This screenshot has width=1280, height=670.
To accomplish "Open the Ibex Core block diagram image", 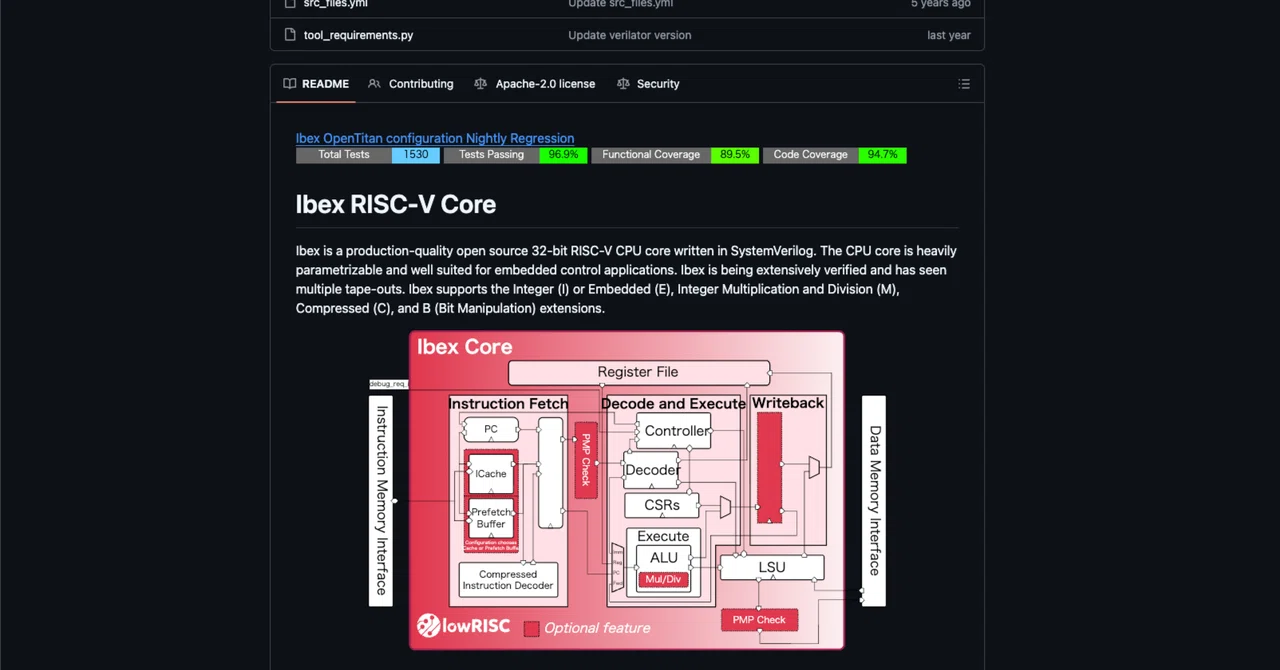I will coord(627,490).
